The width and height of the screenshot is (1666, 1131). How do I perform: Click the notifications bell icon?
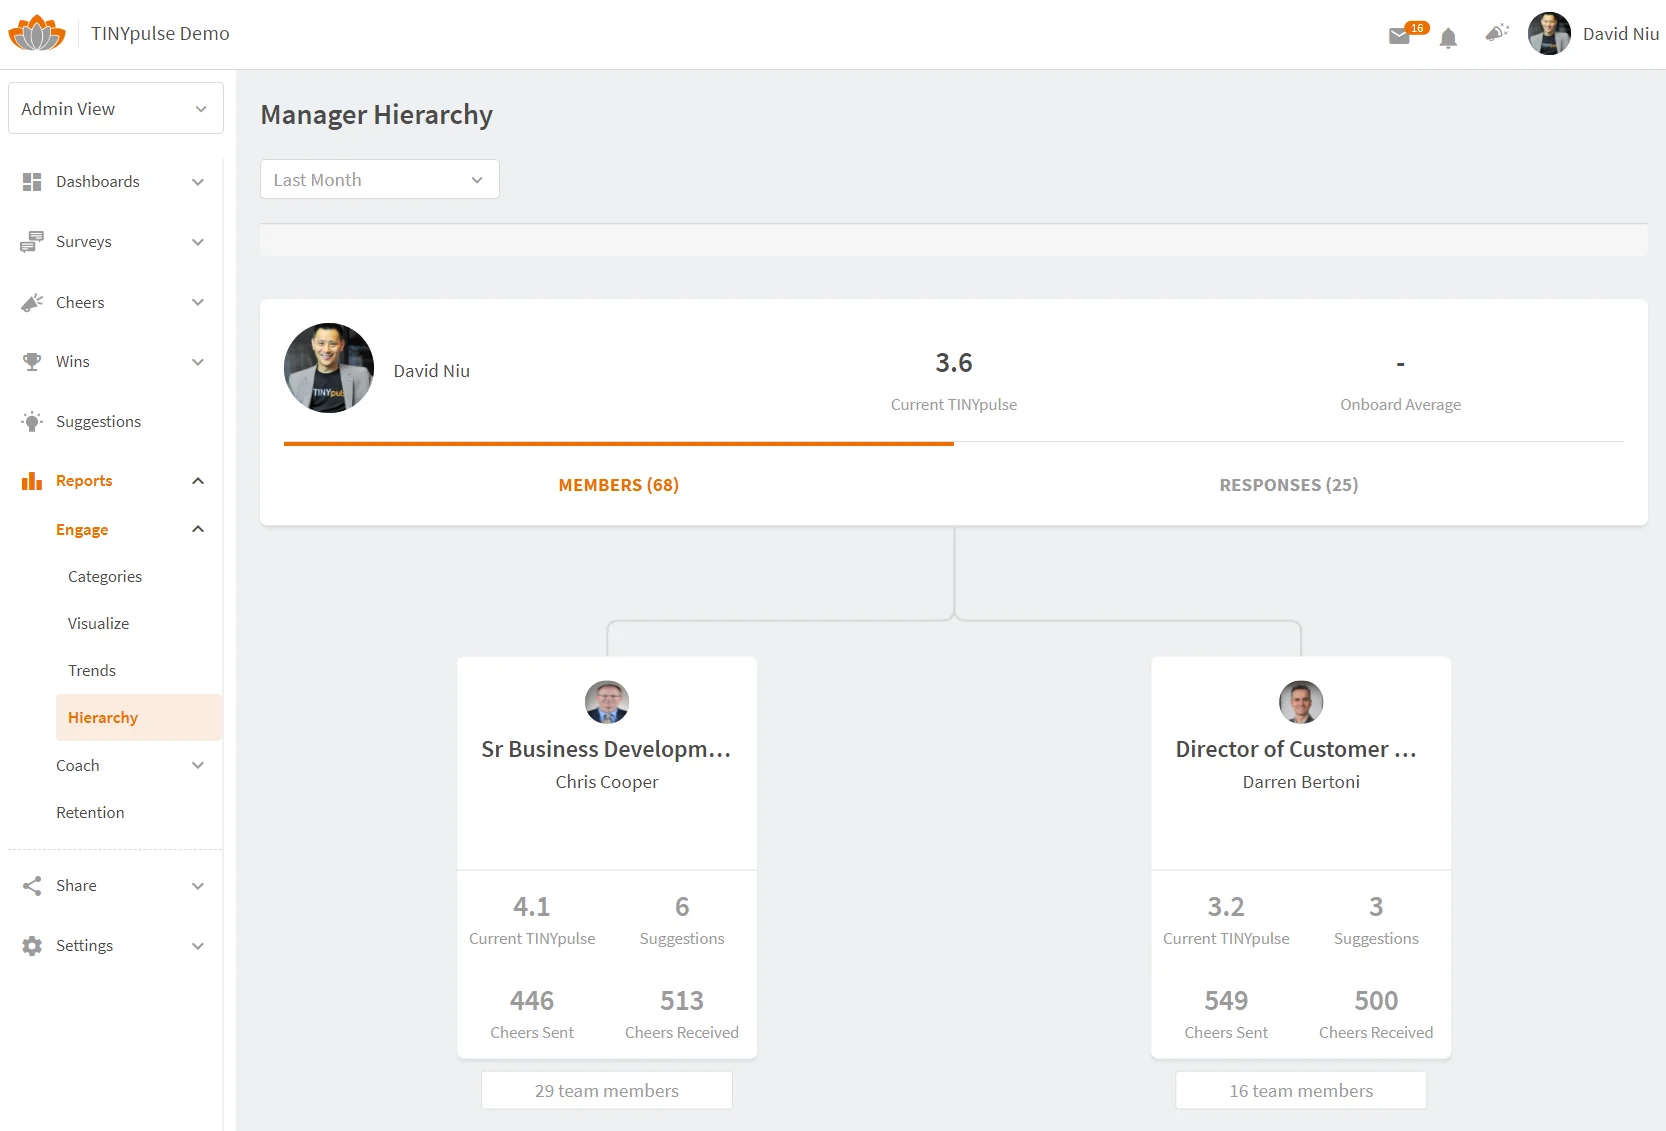[1449, 37]
